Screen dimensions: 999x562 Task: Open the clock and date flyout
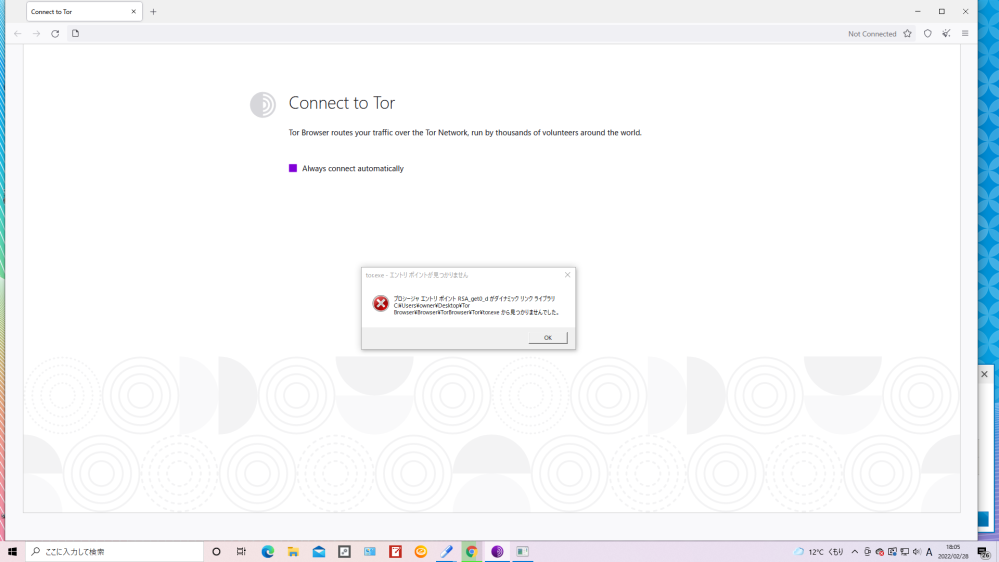pos(953,552)
